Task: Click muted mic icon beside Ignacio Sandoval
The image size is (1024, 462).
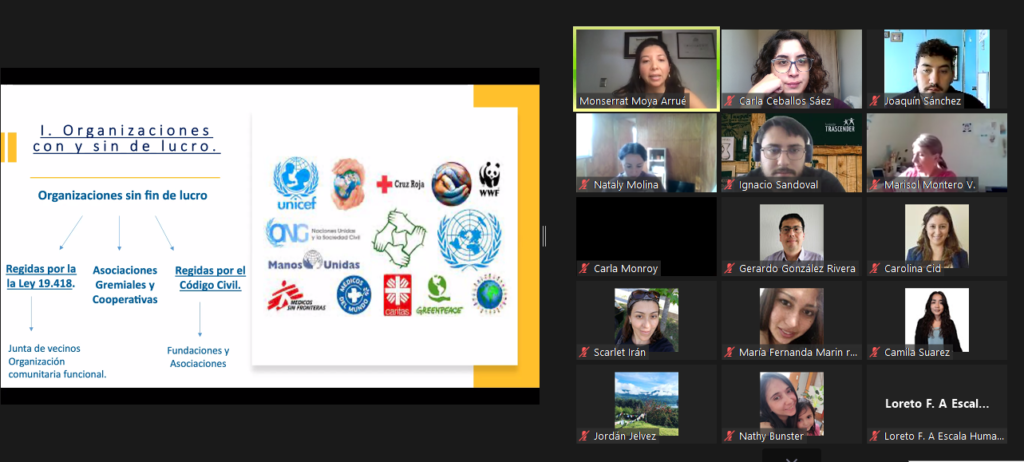Action: click(x=730, y=185)
